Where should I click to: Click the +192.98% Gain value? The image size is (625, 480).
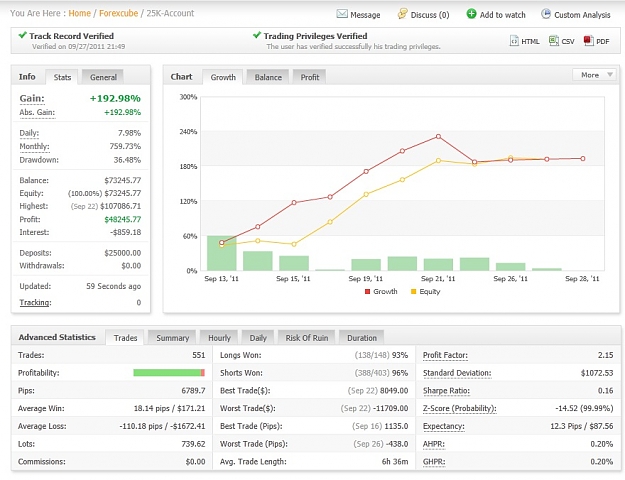pyautogui.click(x=115, y=98)
